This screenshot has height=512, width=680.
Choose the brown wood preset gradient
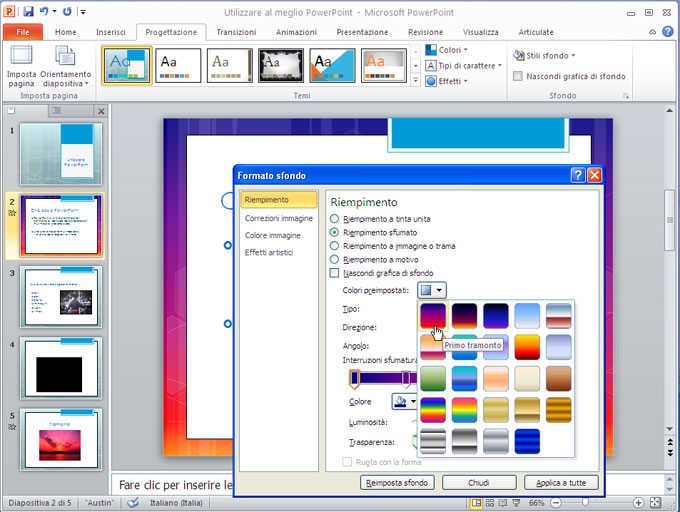point(559,378)
